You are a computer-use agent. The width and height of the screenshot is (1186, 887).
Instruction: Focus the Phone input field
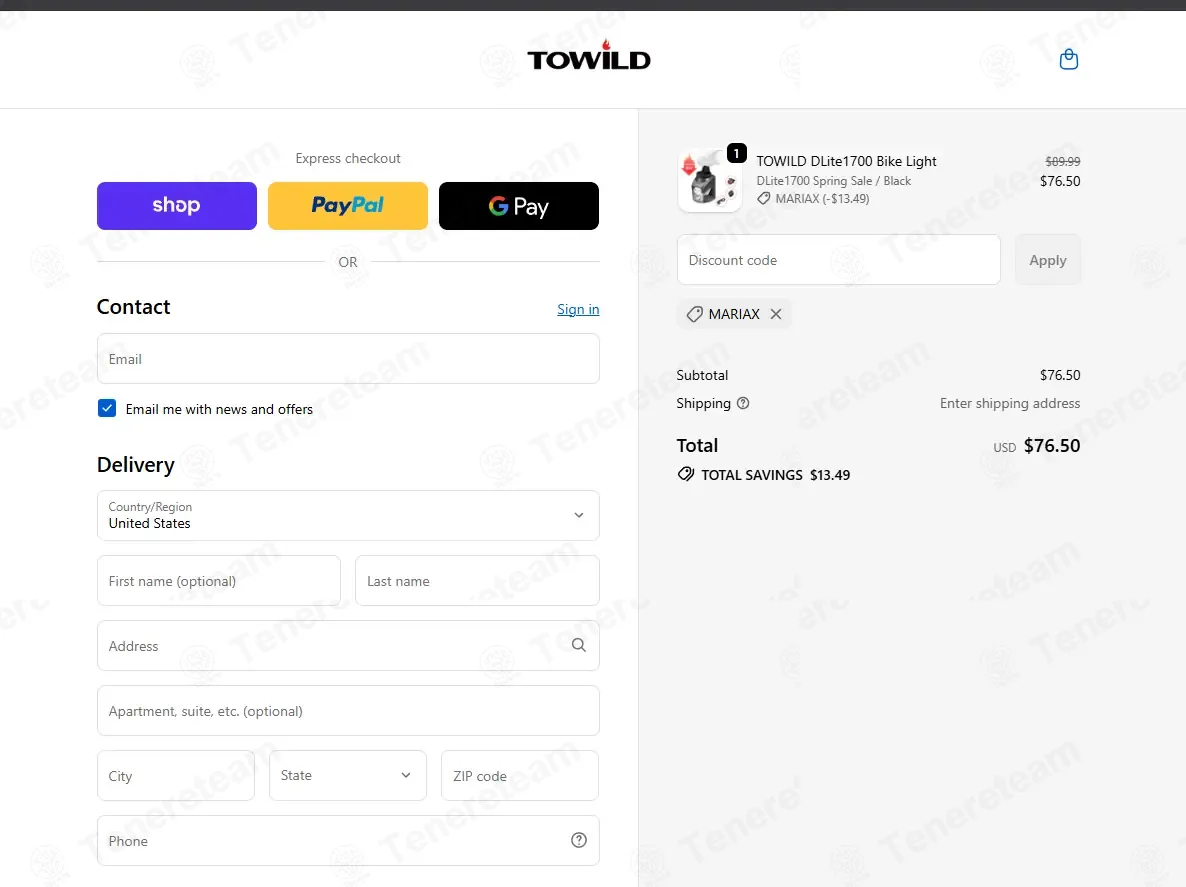(348, 840)
